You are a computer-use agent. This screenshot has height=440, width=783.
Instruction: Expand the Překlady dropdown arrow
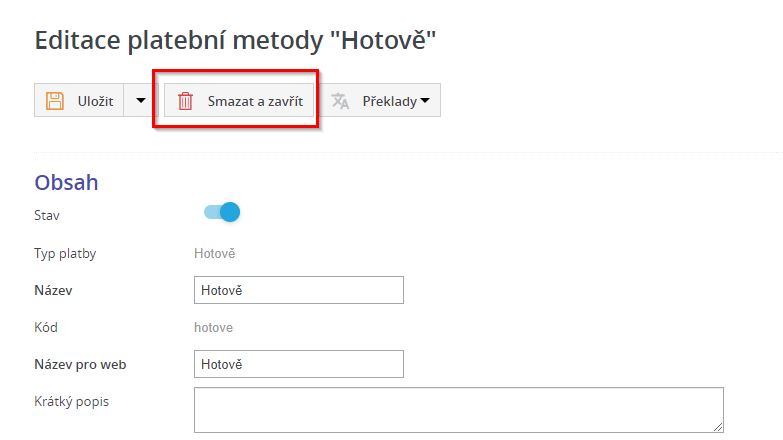point(425,100)
